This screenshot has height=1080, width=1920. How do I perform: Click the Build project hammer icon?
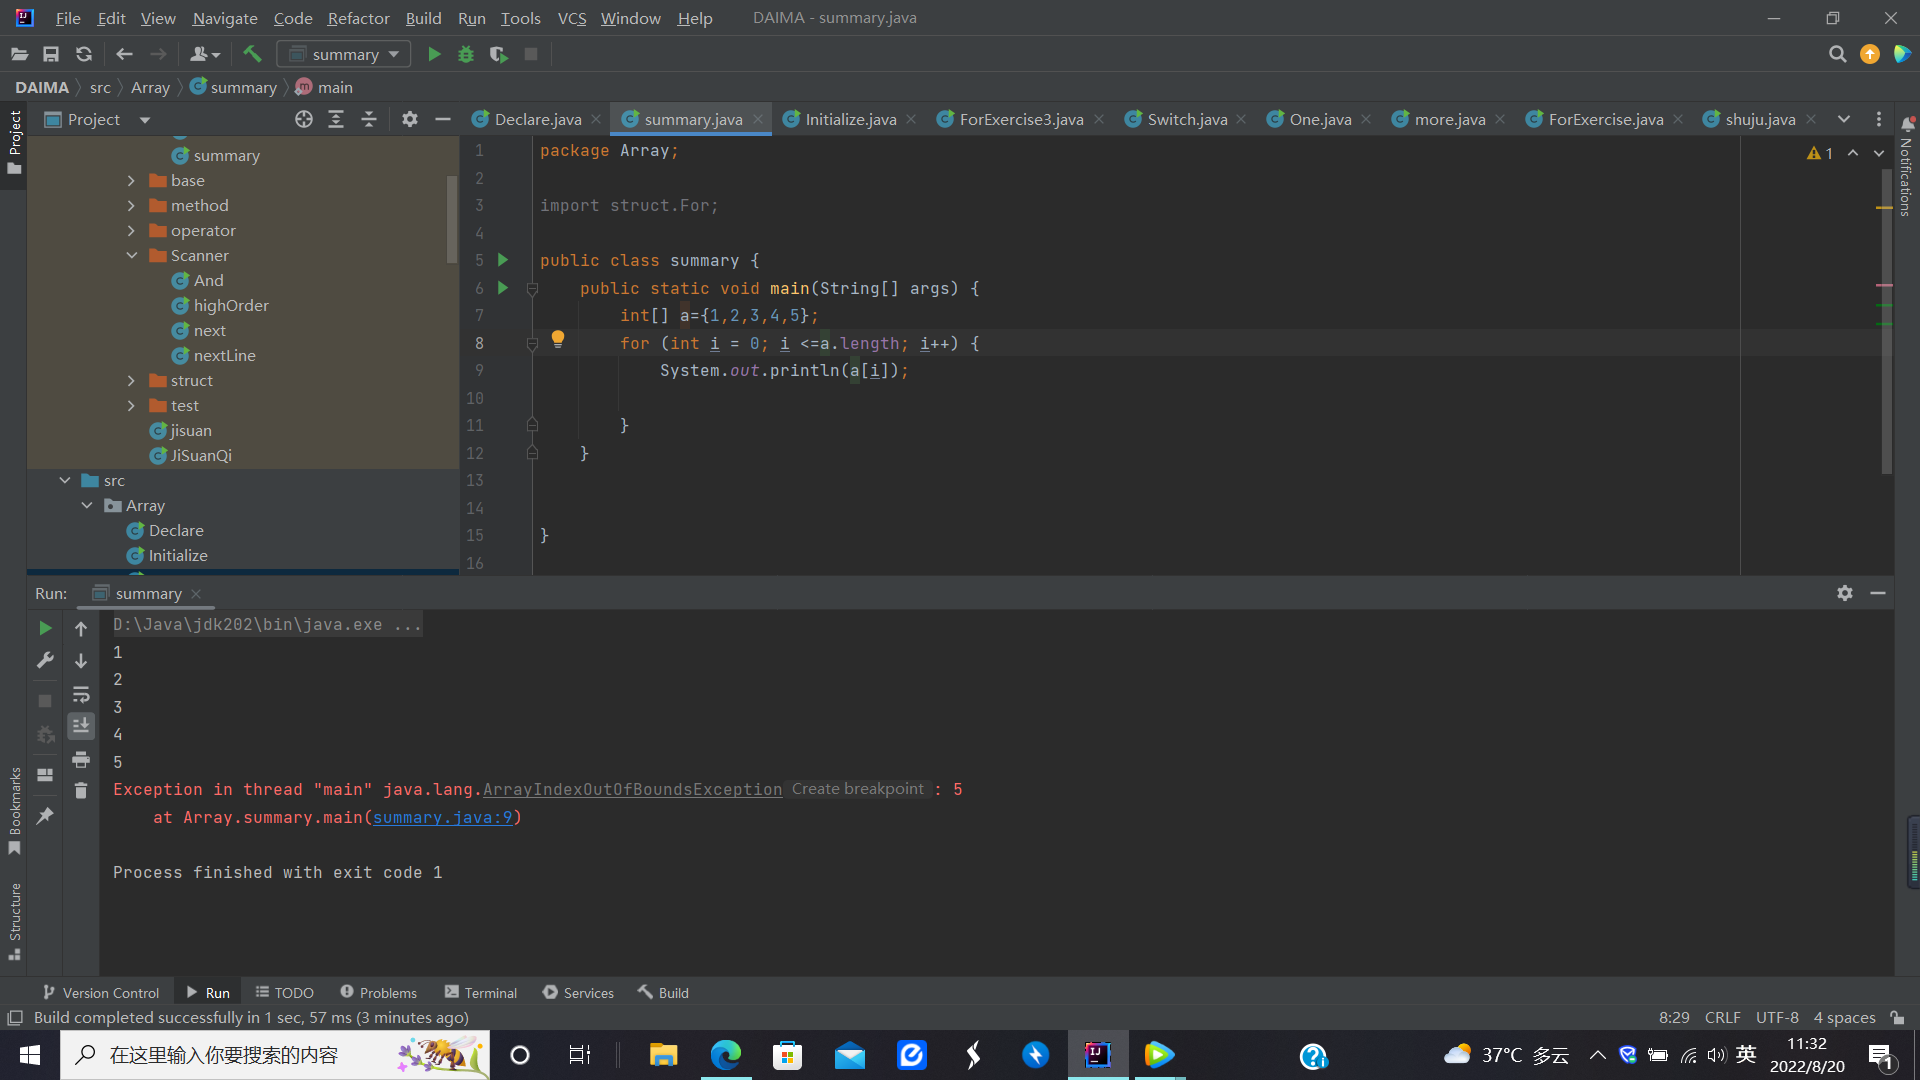[x=252, y=54]
